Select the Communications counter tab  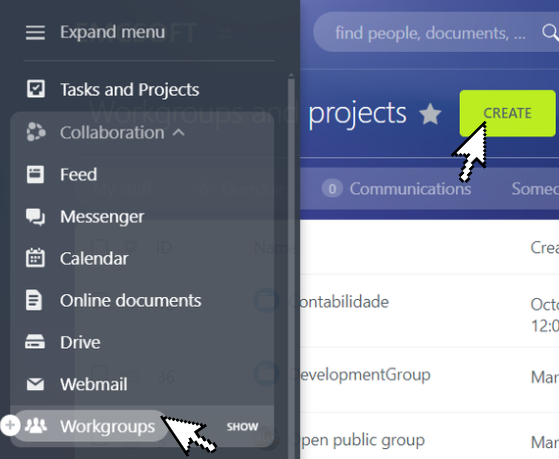pyautogui.click(x=396, y=189)
